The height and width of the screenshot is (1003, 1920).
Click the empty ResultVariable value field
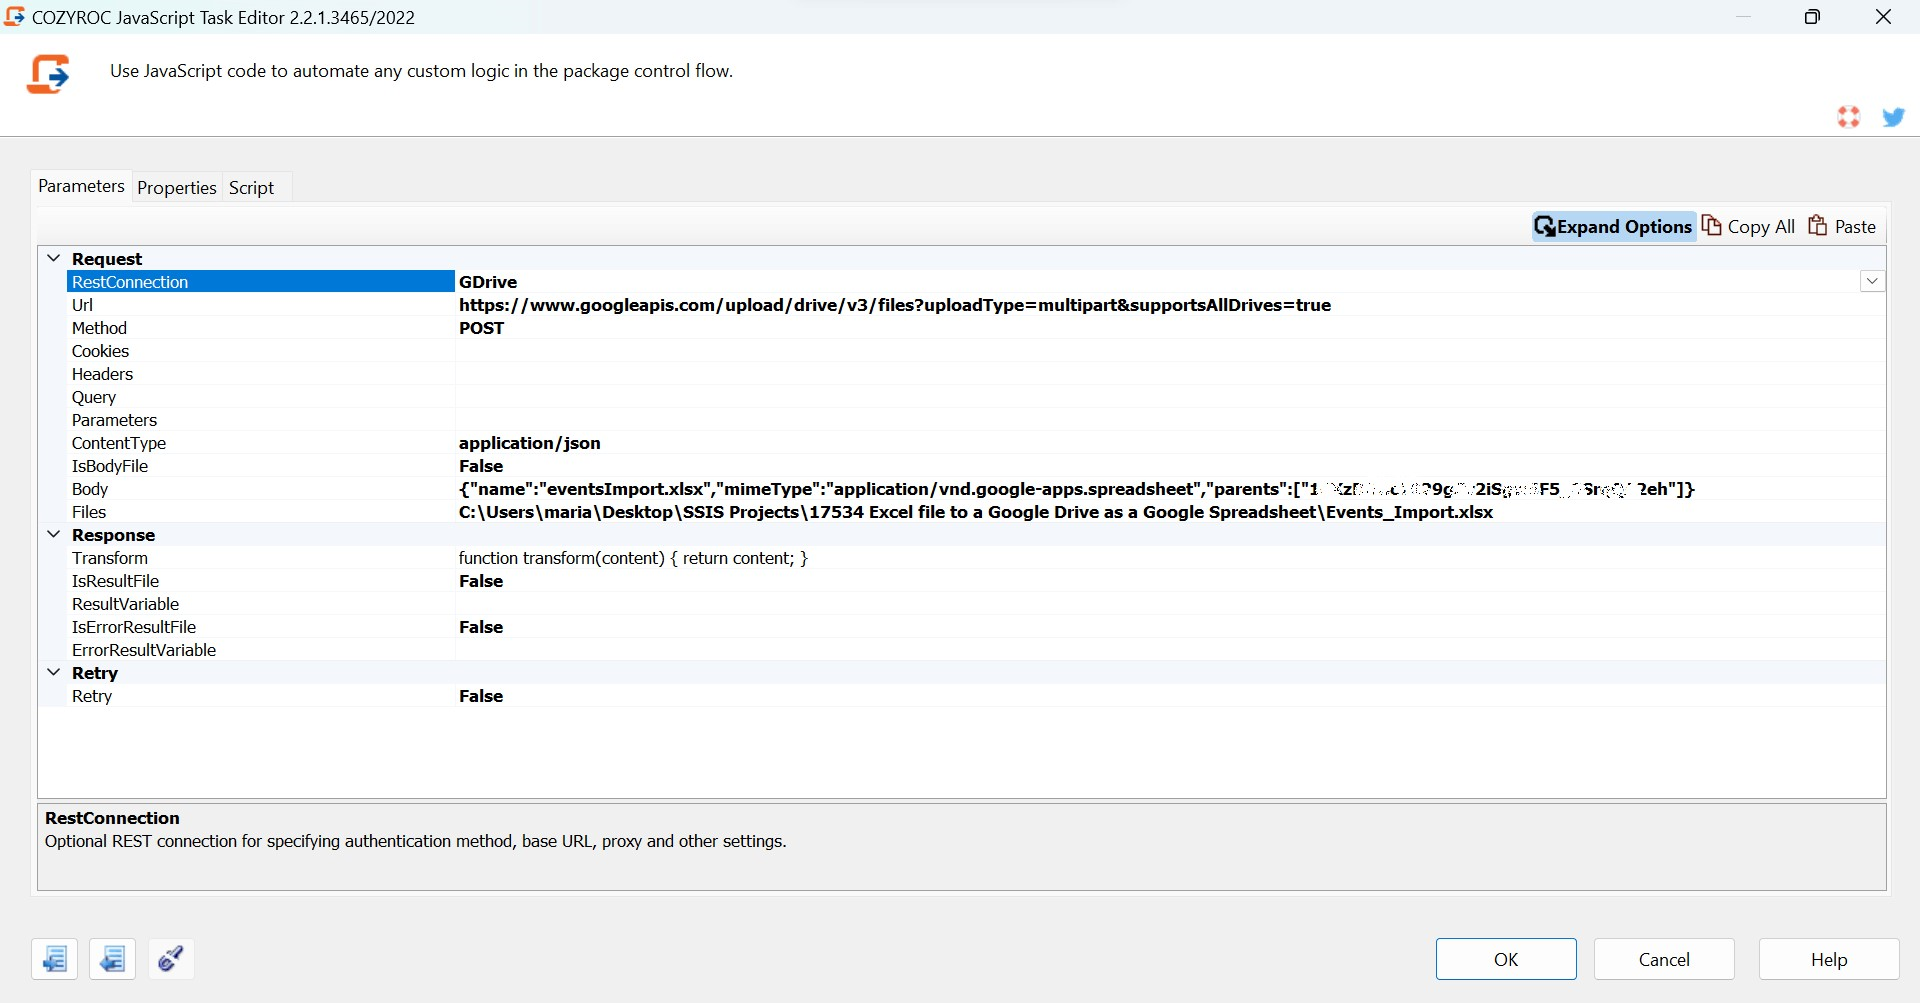[1170, 604]
